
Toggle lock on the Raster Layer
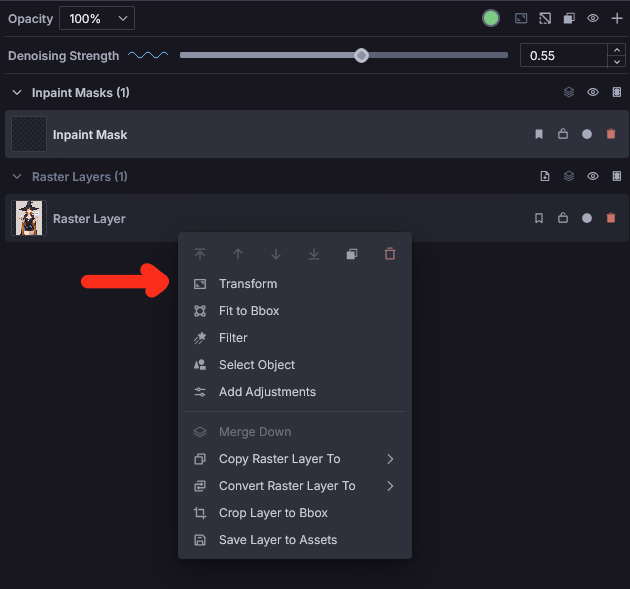point(563,218)
